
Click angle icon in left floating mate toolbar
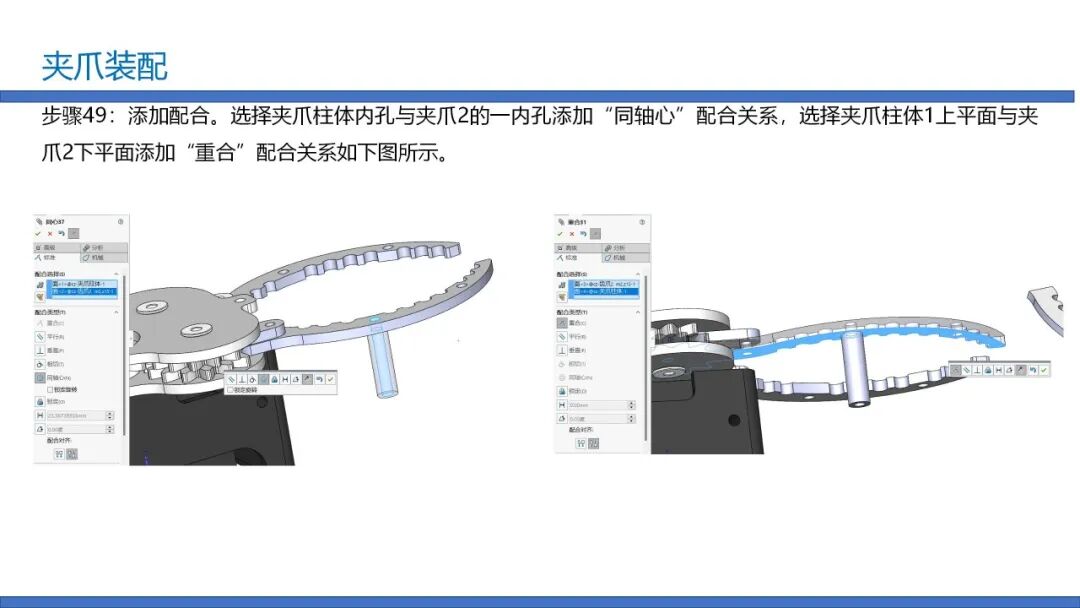coord(296,379)
